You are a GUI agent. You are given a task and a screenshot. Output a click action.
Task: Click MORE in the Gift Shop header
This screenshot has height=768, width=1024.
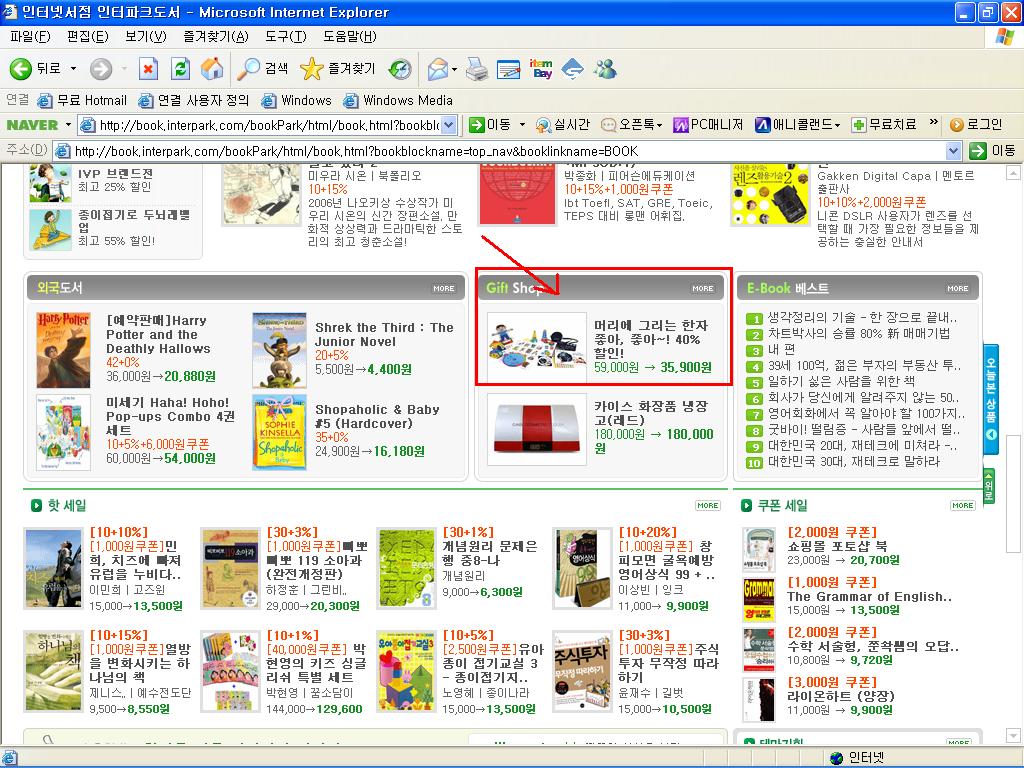click(x=703, y=288)
